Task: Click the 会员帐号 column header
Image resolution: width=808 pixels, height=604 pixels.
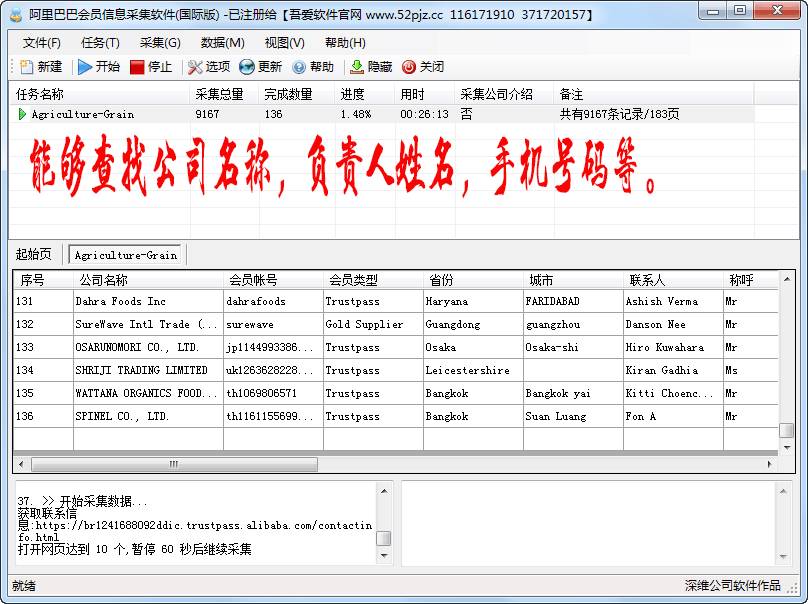Action: [273, 280]
